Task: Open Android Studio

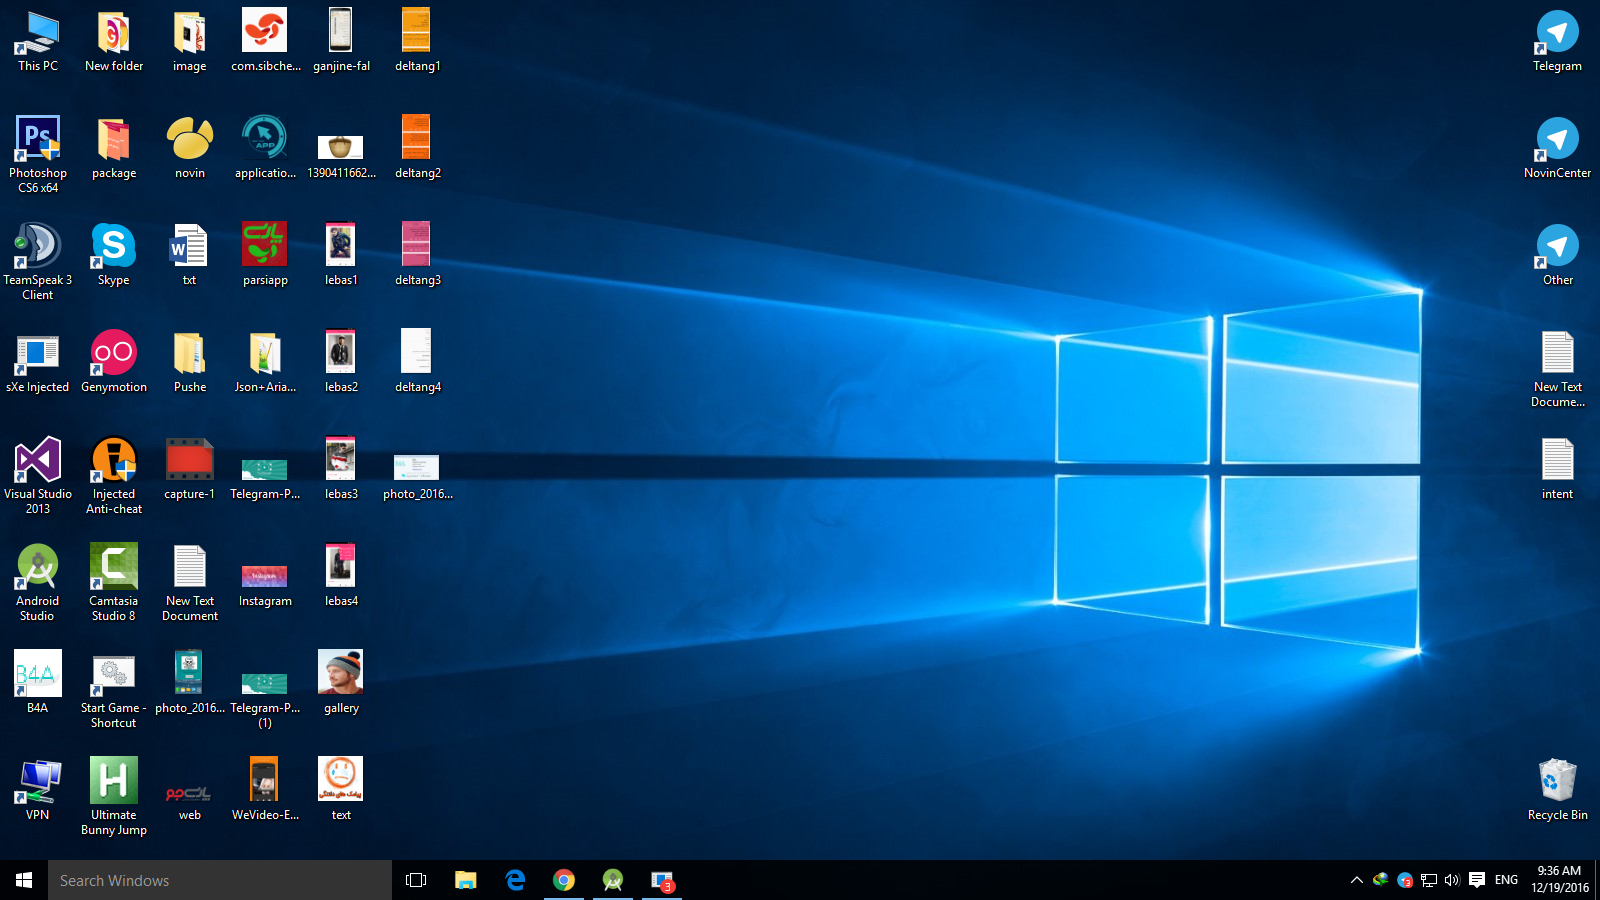Action: coord(37,568)
